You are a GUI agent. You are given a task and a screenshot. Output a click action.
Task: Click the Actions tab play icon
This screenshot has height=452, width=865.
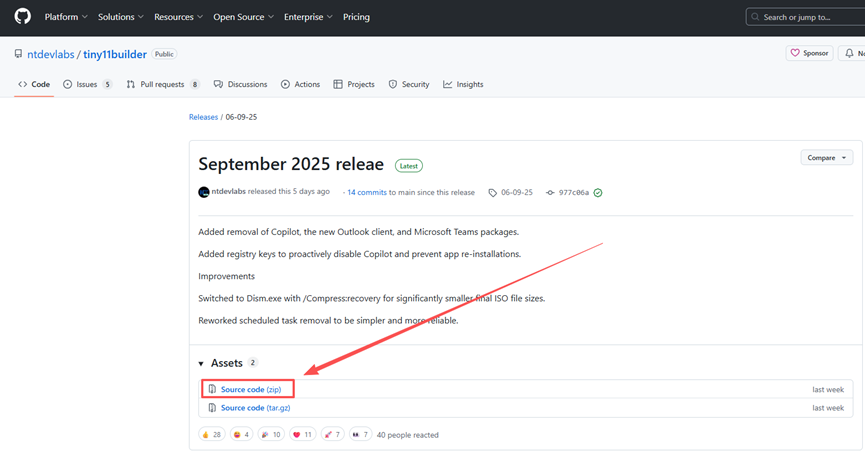285,84
